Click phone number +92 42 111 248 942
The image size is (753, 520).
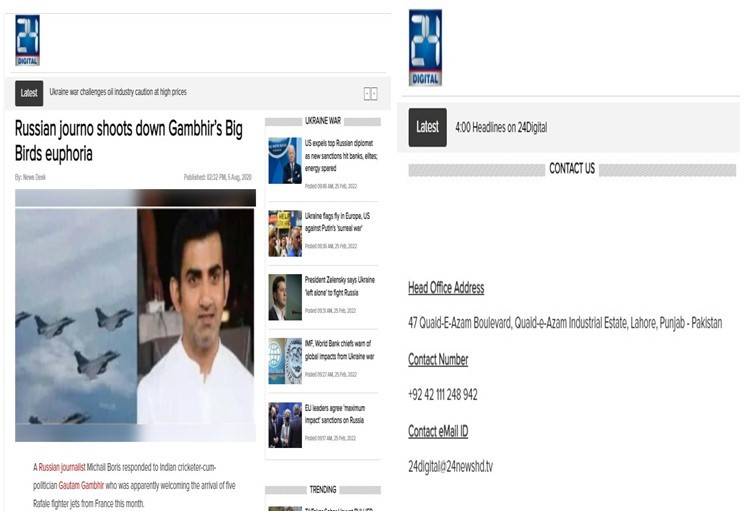pyautogui.click(x=443, y=395)
